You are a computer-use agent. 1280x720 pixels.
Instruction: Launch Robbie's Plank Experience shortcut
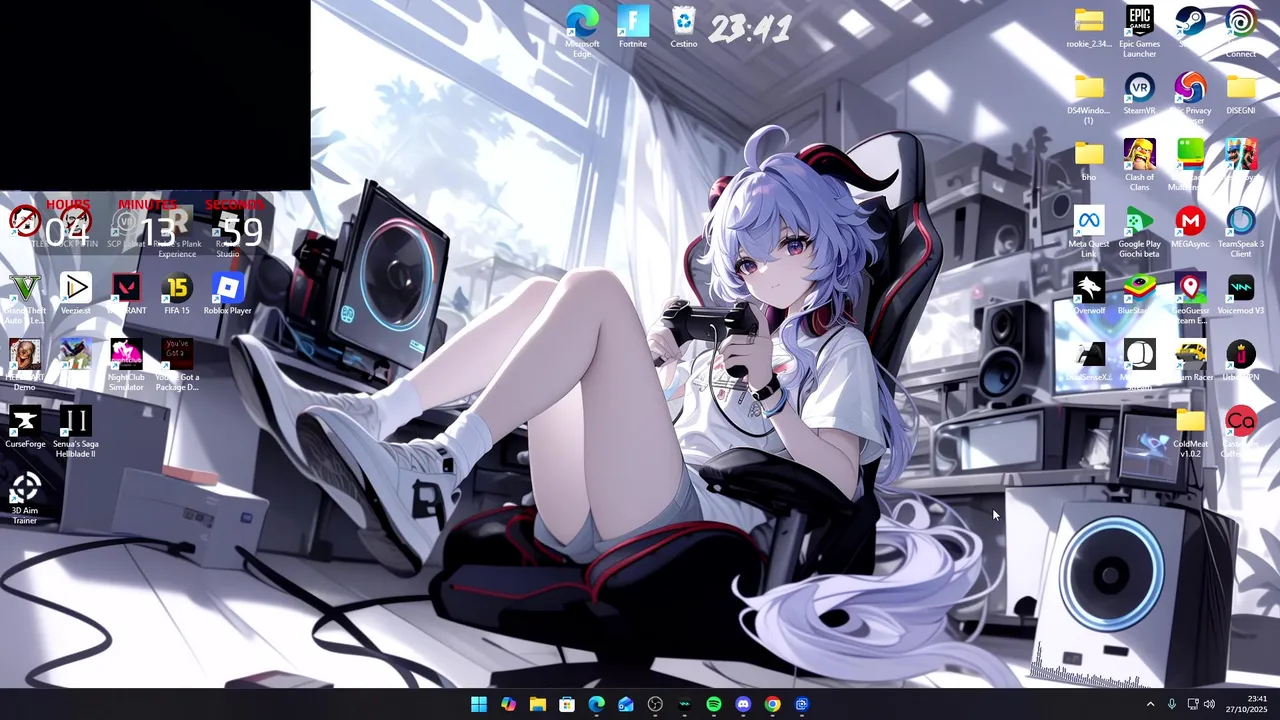pyautogui.click(x=177, y=232)
